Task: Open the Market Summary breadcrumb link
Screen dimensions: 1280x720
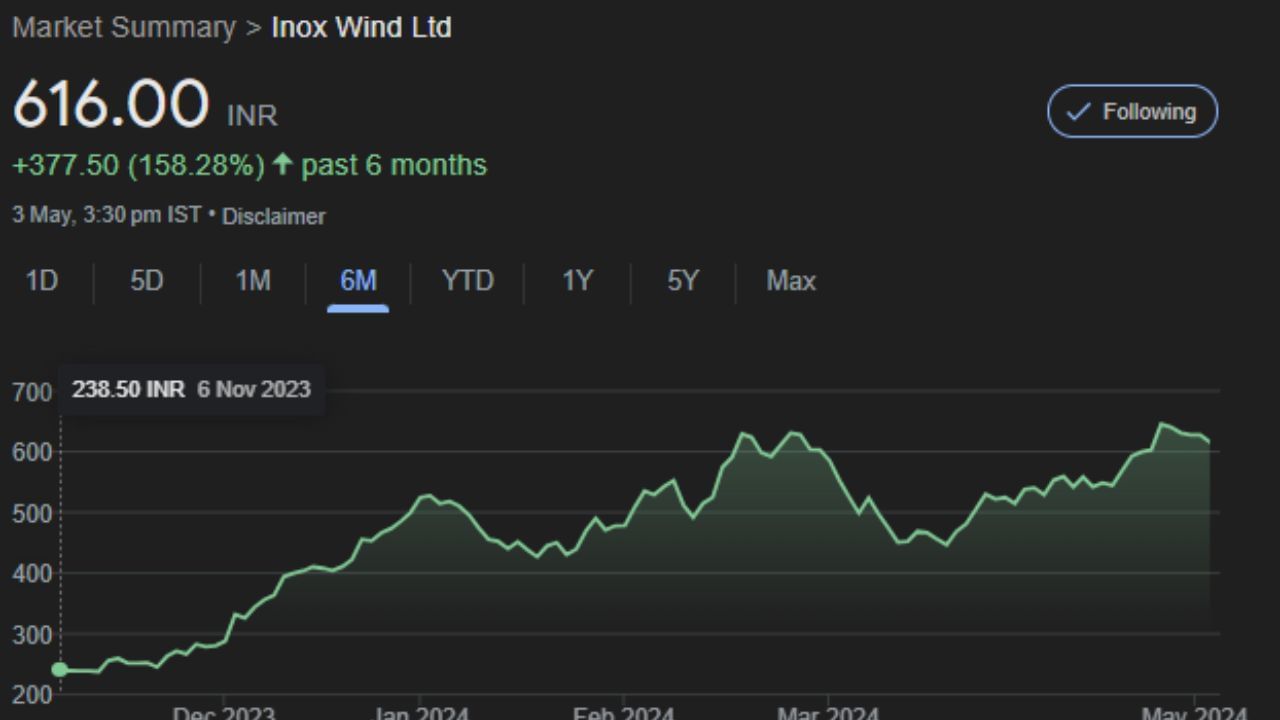Action: tap(123, 27)
